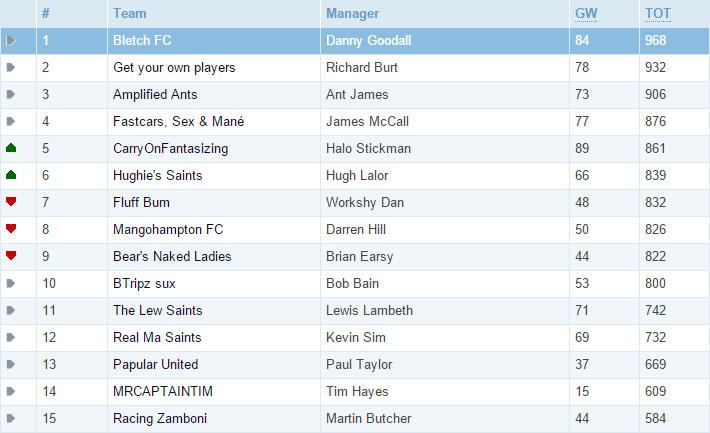
Task: Click red down arrow beside Bear's Naked Ladies
Action: point(11,256)
